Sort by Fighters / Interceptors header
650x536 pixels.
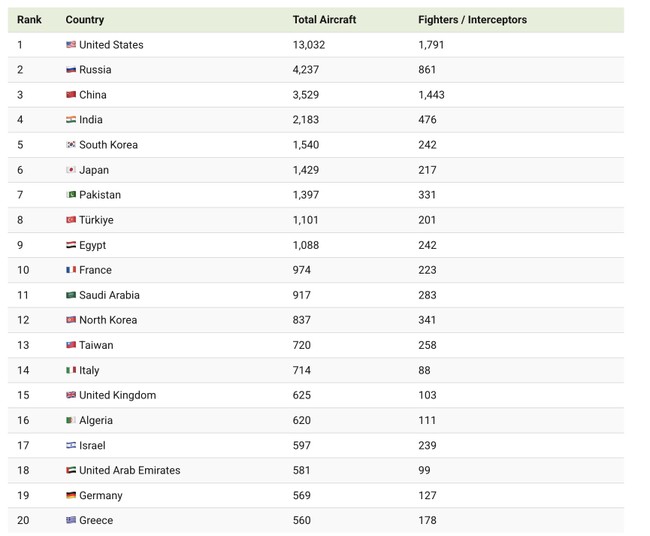point(472,20)
